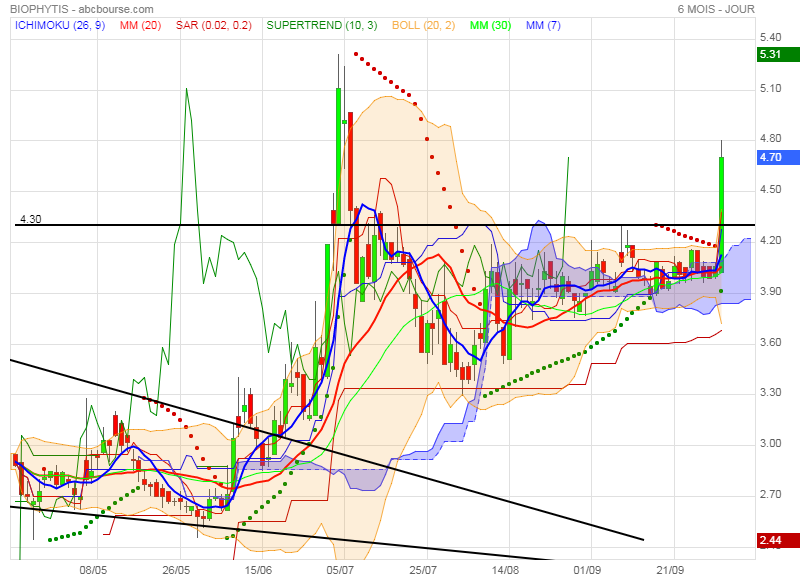
Task: Click the 3.30 price axis value
Action: [x=770, y=392]
